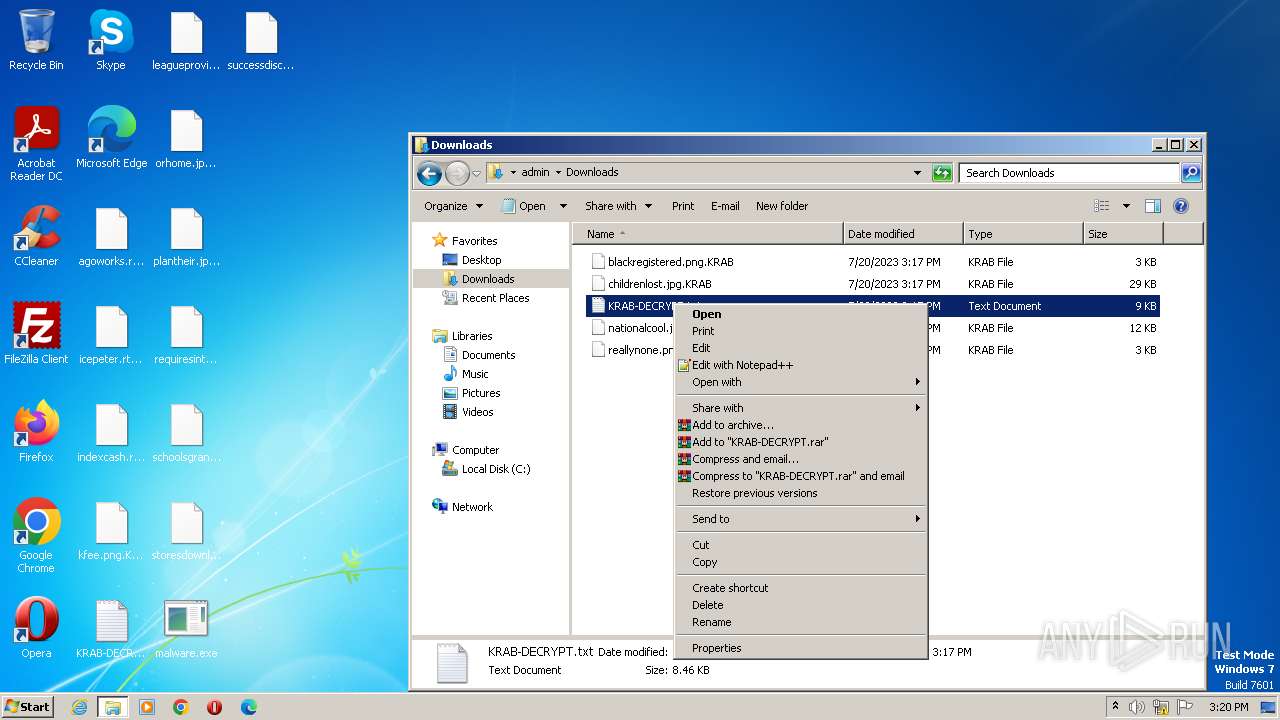The height and width of the screenshot is (720, 1280).
Task: Launch FileZilla Client shortcut
Action: click(x=36, y=334)
